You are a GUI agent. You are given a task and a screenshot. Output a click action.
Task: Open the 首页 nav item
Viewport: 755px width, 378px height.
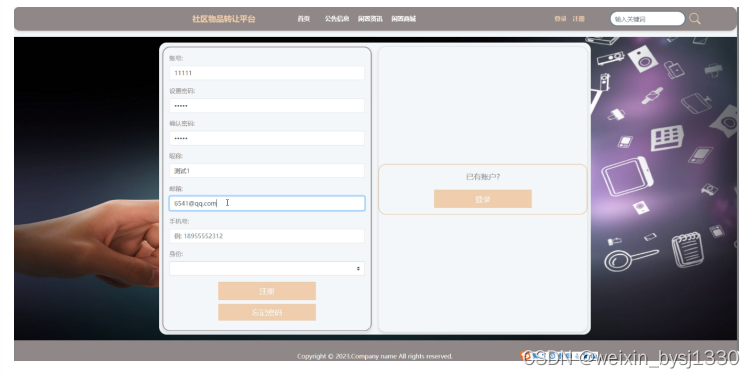click(303, 19)
